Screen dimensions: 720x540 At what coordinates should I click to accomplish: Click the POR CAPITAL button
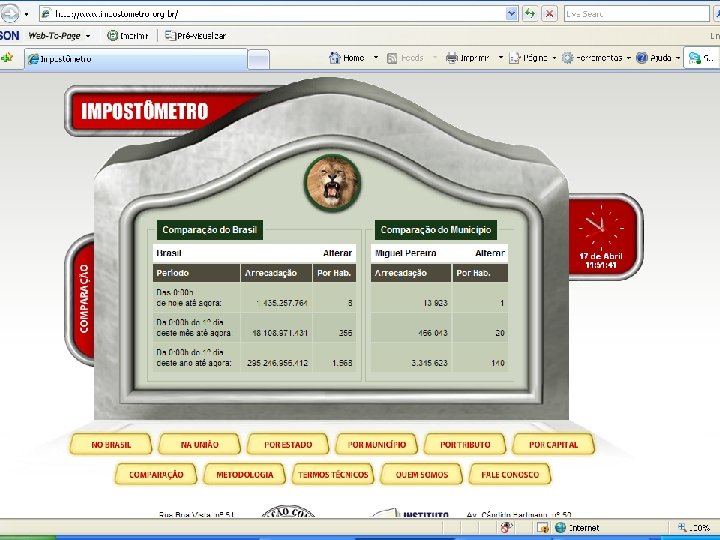553,444
